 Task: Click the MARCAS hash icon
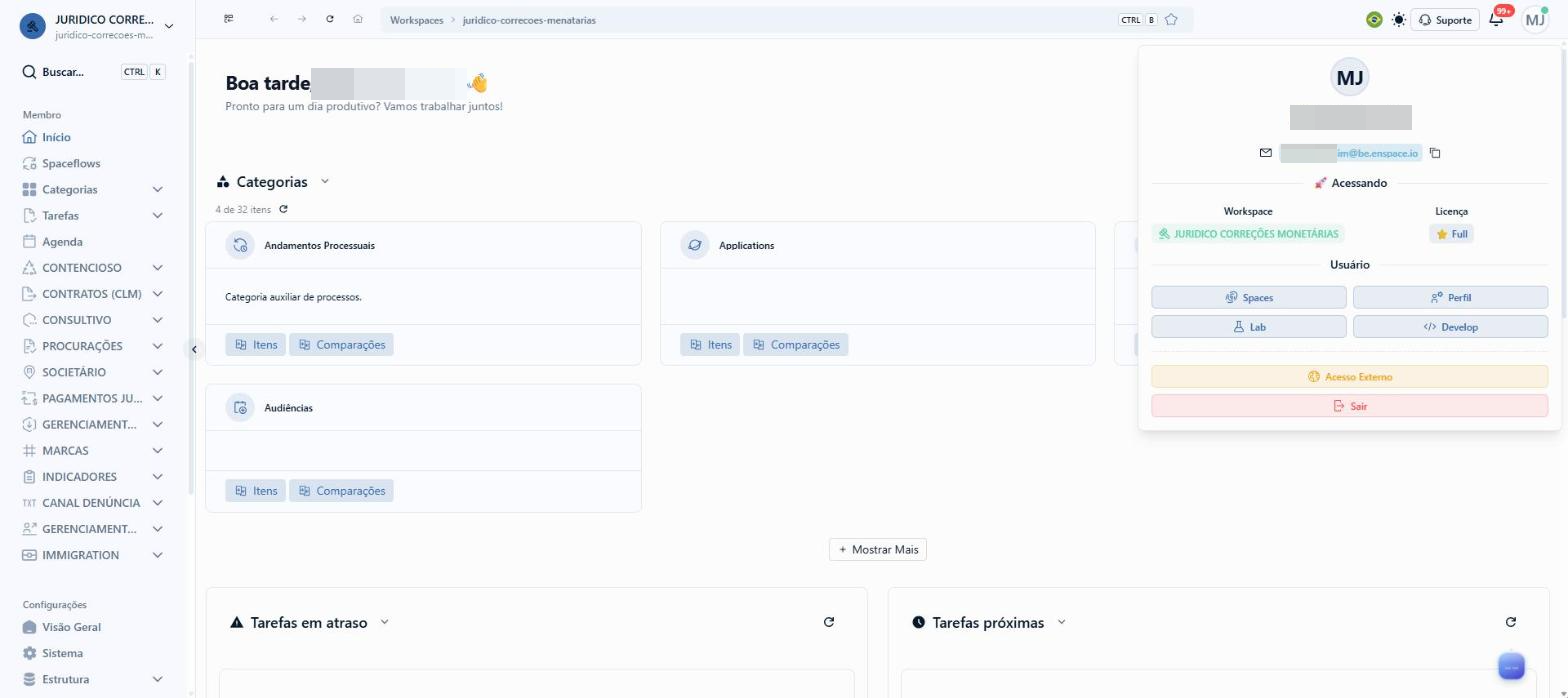tap(29, 451)
